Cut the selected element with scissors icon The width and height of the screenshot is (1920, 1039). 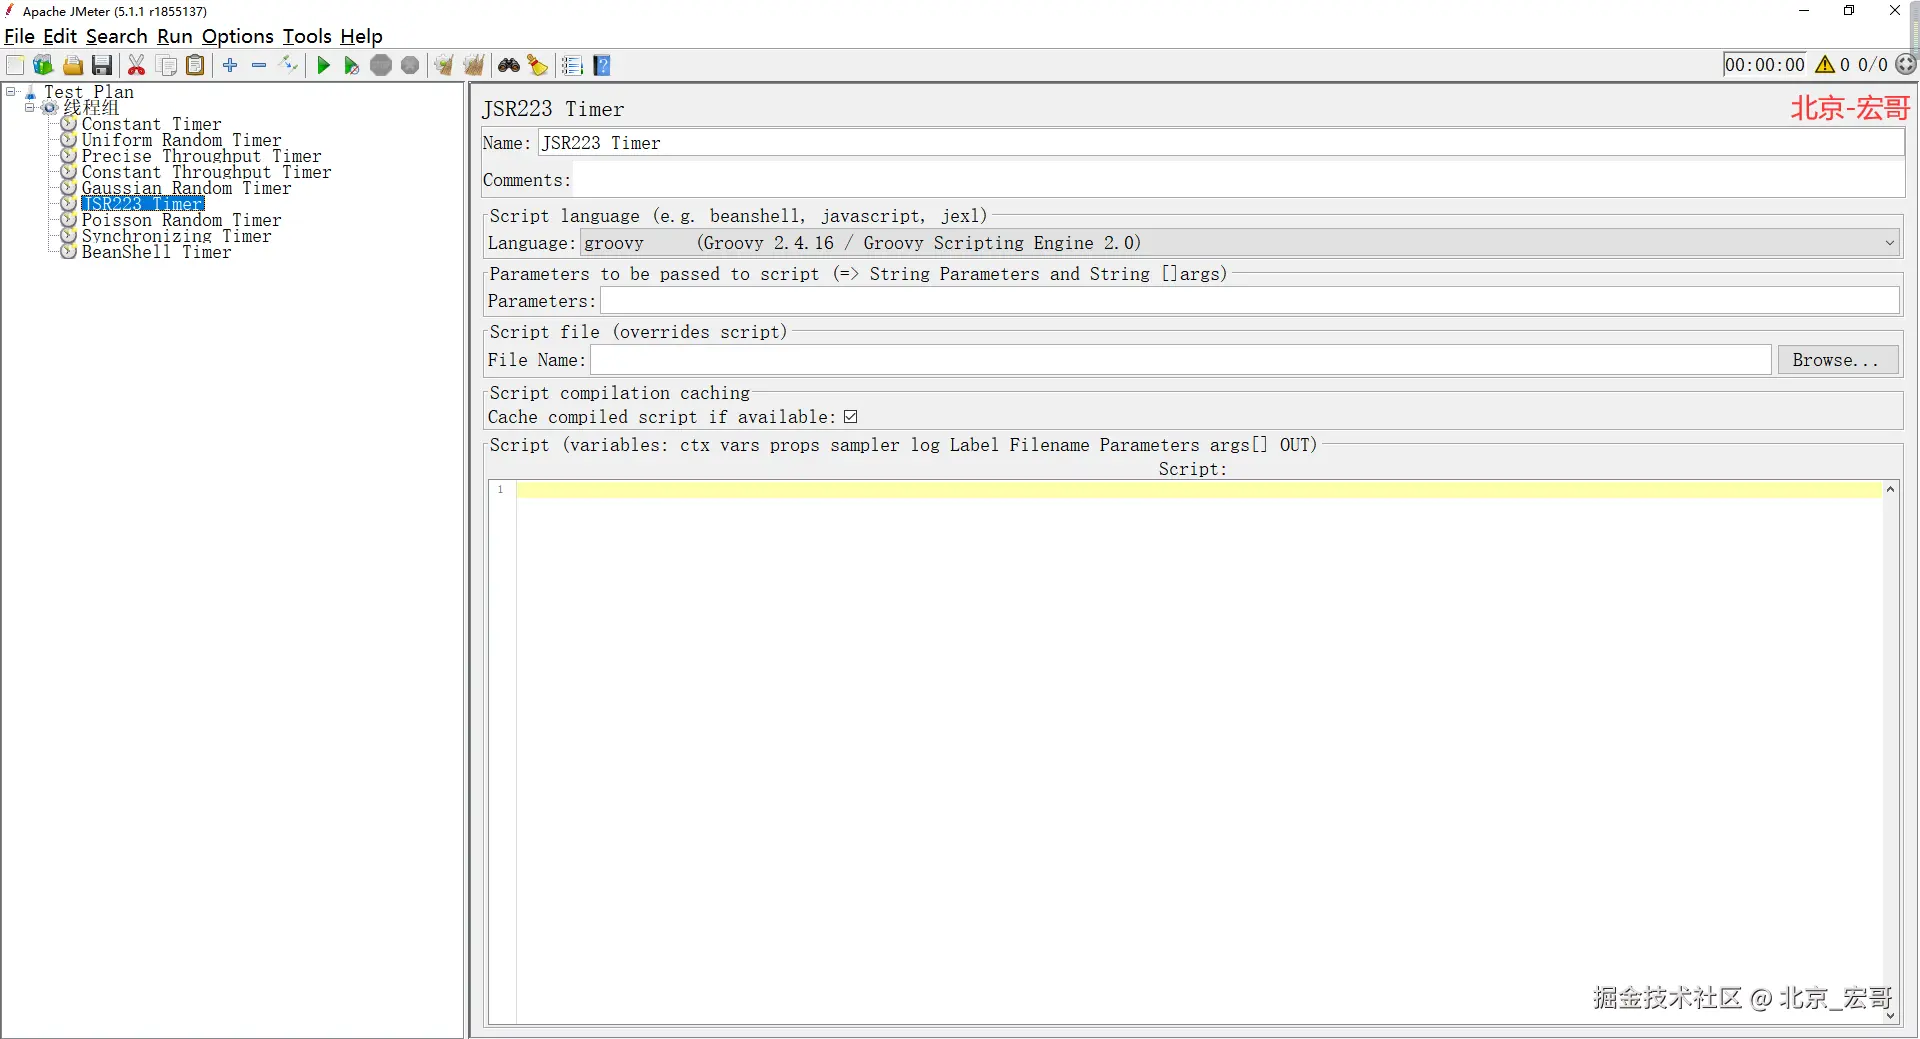pos(137,66)
